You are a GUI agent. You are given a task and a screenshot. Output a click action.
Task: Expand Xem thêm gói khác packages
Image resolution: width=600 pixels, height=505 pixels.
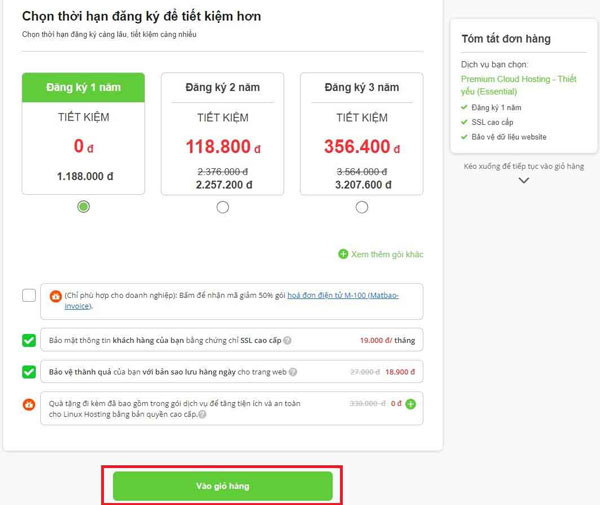[387, 254]
